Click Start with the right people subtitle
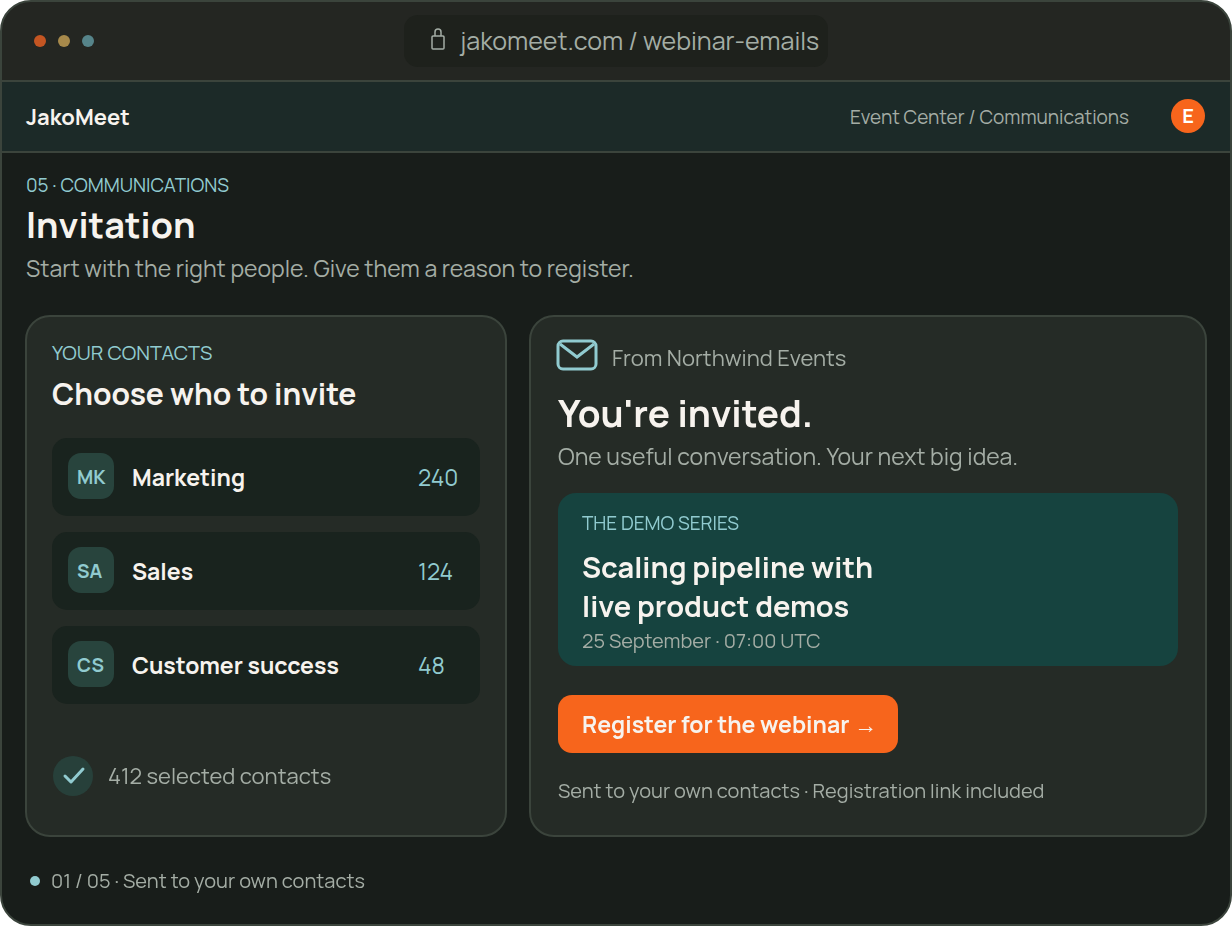 click(x=330, y=269)
